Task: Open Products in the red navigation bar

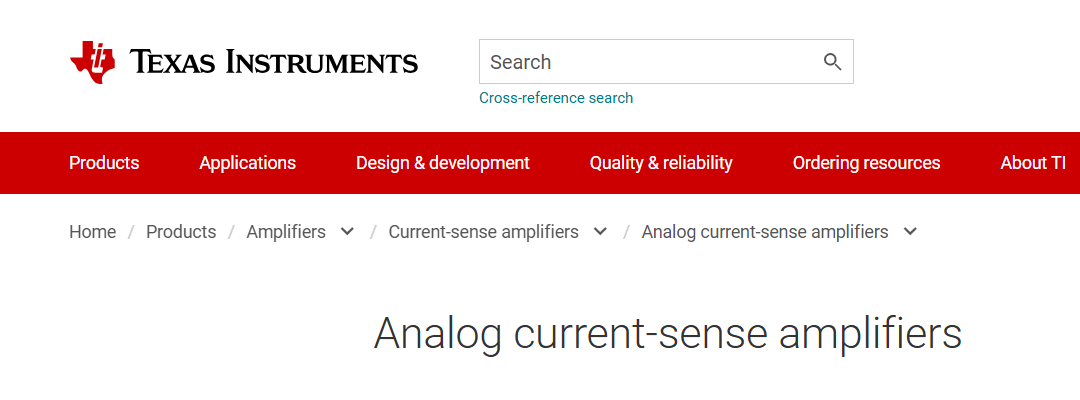Action: coord(104,163)
